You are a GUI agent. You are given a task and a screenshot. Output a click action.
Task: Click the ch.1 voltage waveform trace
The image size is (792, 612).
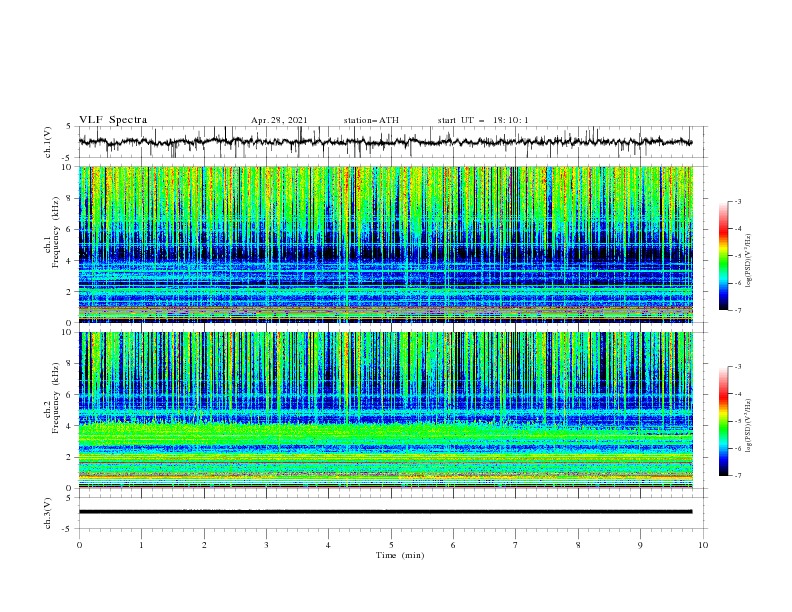[385, 142]
